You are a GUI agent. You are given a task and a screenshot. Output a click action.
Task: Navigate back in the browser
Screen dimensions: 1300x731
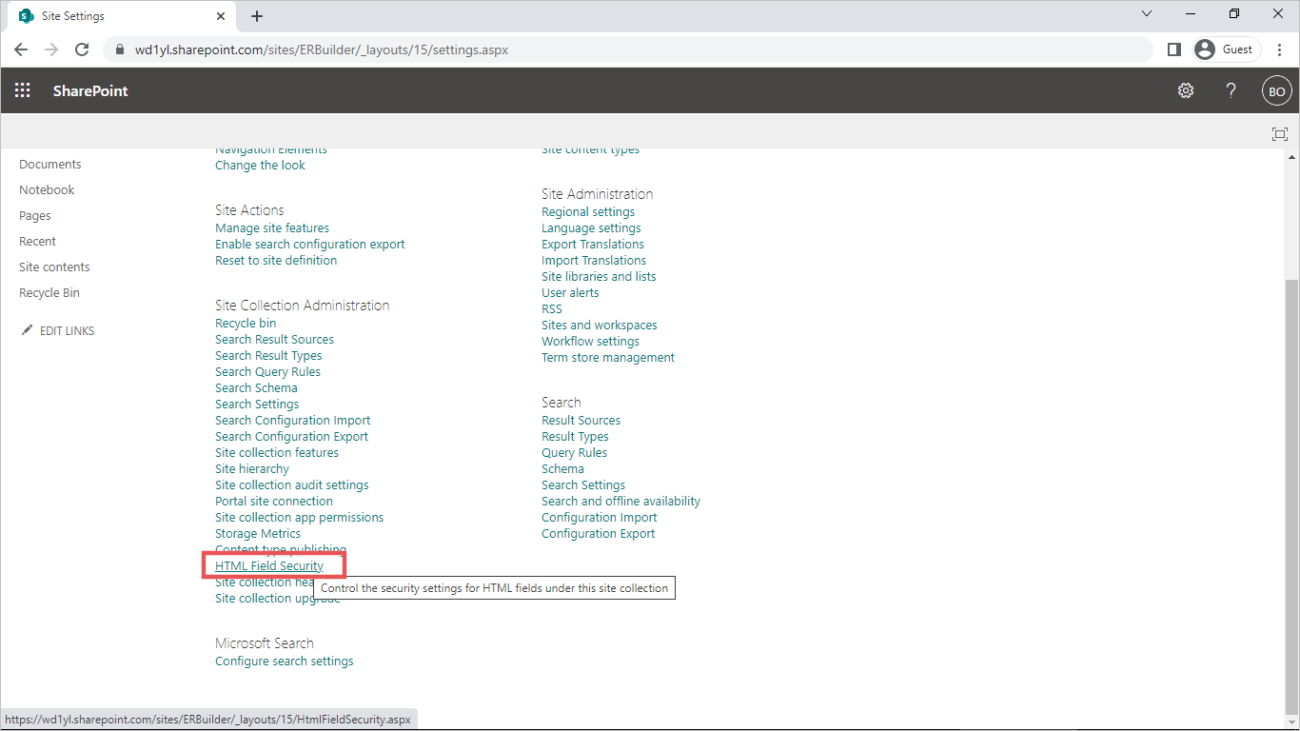click(21, 48)
